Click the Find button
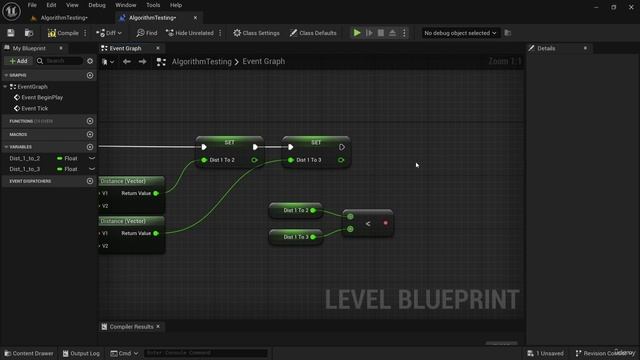Image resolution: width=640 pixels, height=360 pixels. (x=147, y=33)
